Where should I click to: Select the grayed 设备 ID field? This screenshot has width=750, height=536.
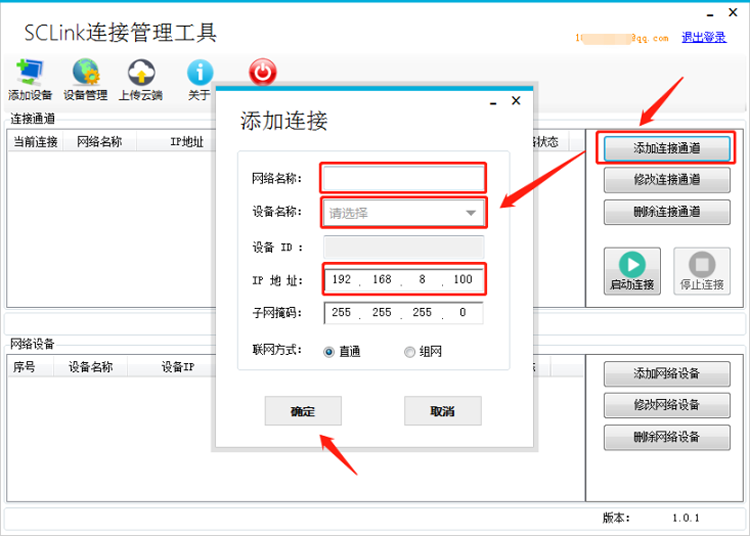point(403,247)
